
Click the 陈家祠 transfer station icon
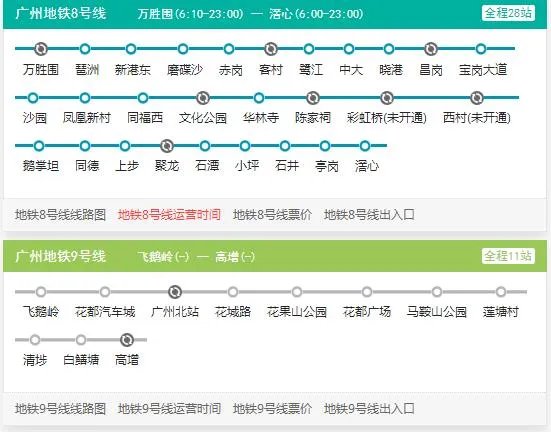312,98
